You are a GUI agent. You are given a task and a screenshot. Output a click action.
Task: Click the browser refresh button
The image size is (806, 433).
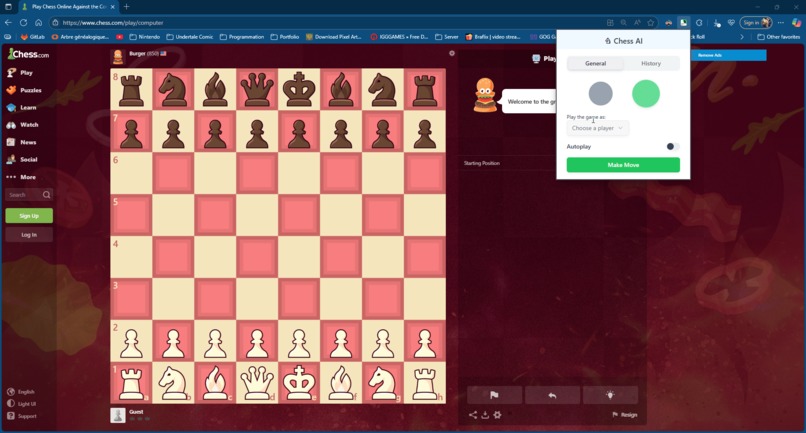click(x=24, y=23)
